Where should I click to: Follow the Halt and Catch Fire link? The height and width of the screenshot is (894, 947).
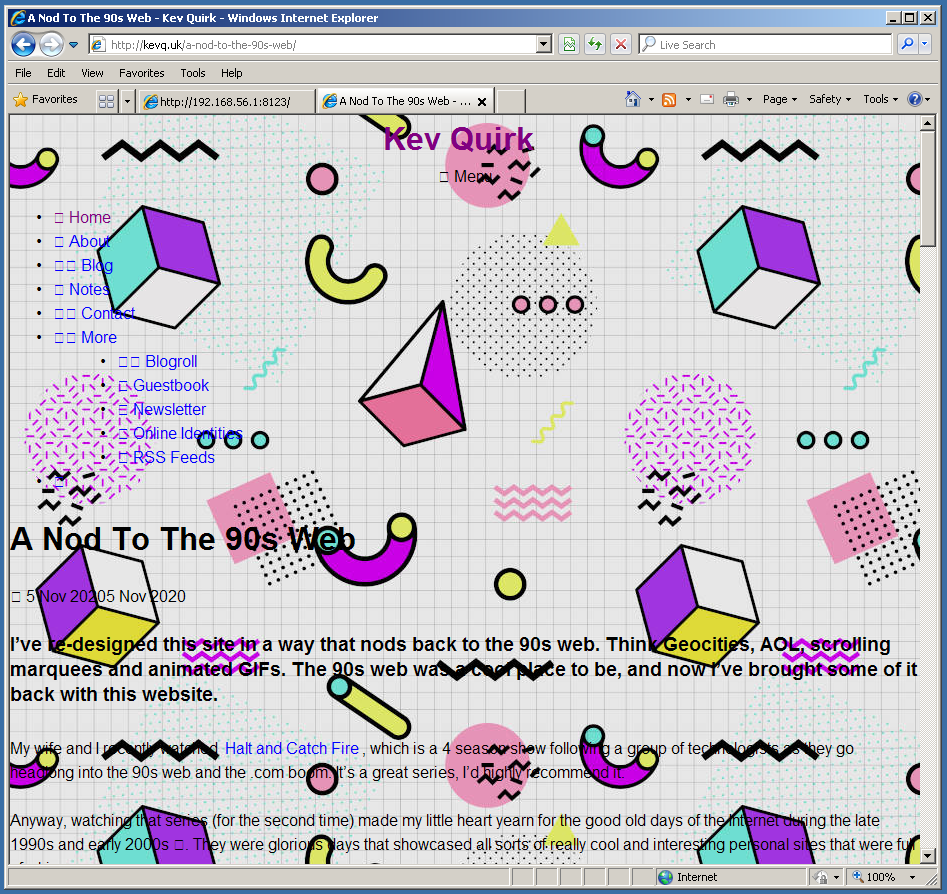click(x=291, y=748)
